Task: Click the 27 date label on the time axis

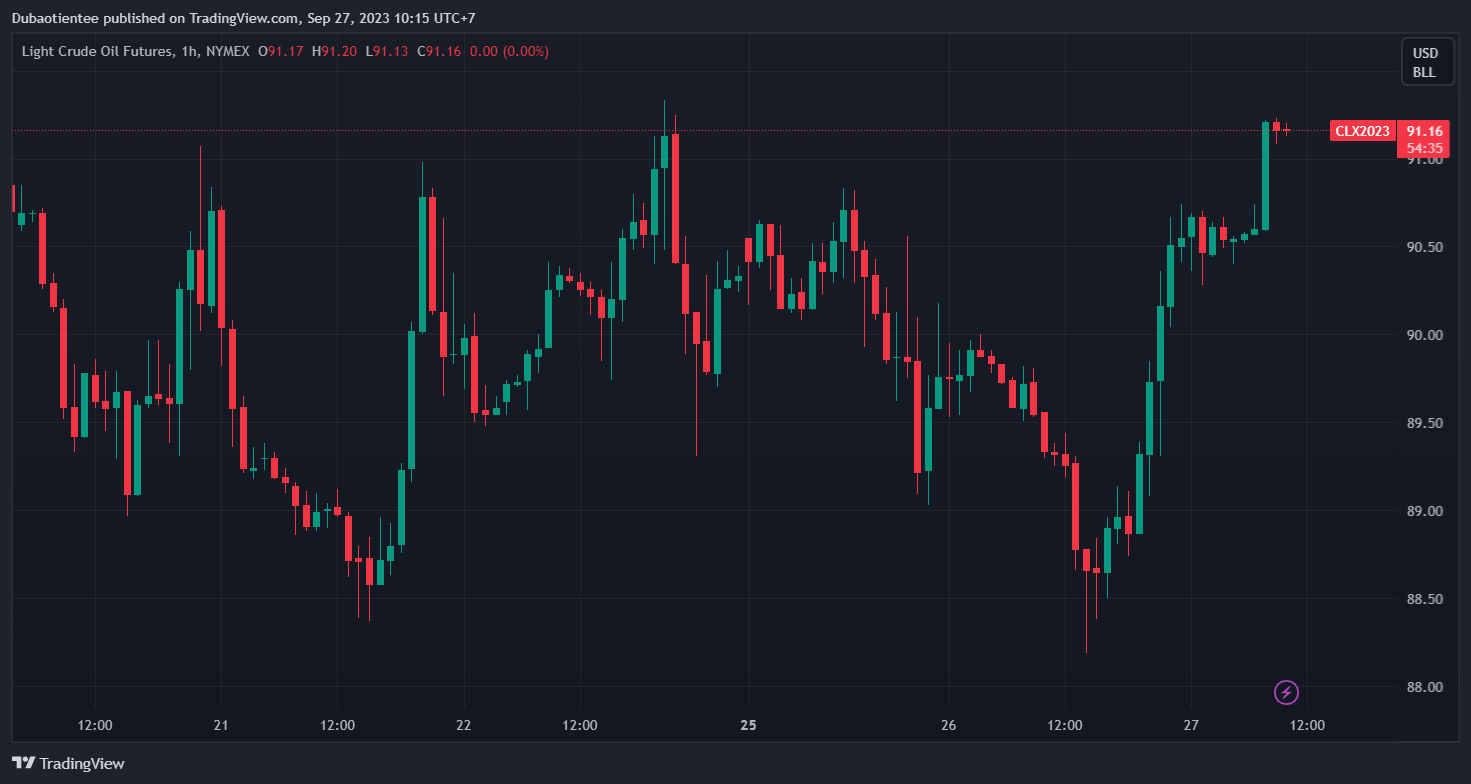Action: click(1190, 724)
